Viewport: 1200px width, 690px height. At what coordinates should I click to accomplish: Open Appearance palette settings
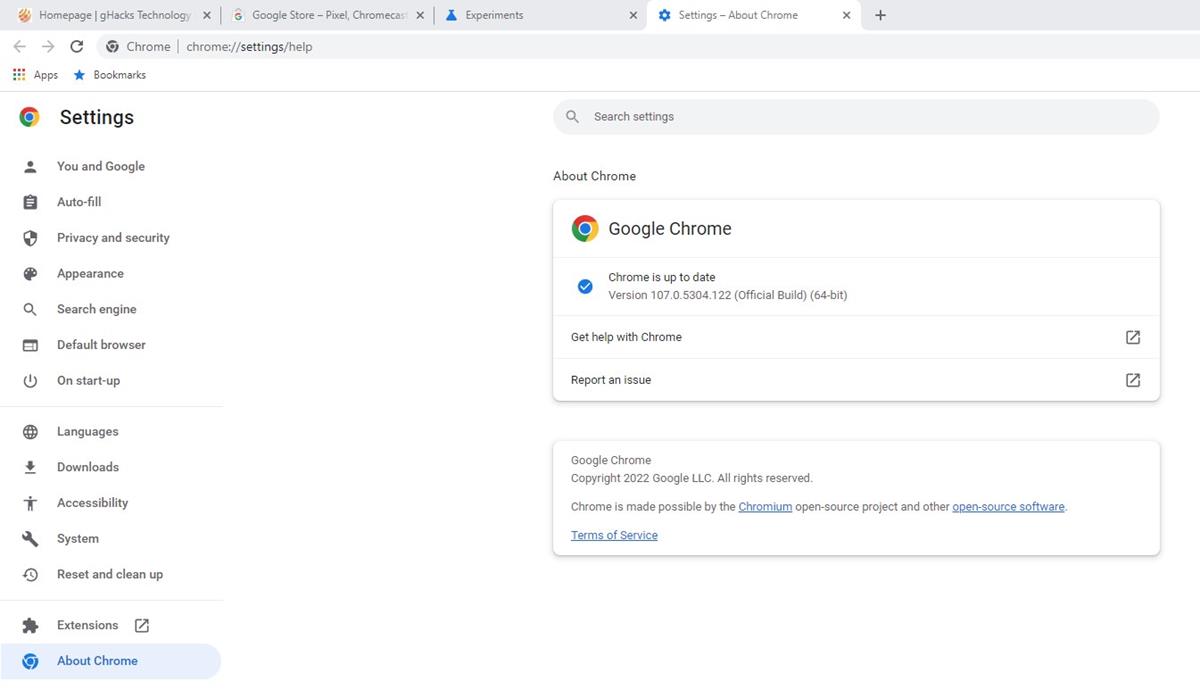point(90,274)
